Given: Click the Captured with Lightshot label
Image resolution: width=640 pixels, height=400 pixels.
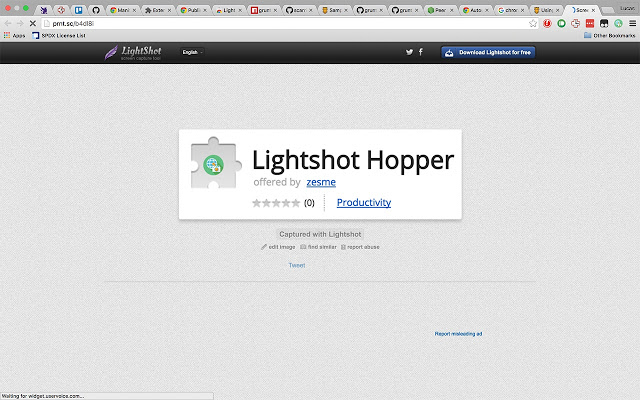Looking at the screenshot, I should pyautogui.click(x=320, y=234).
